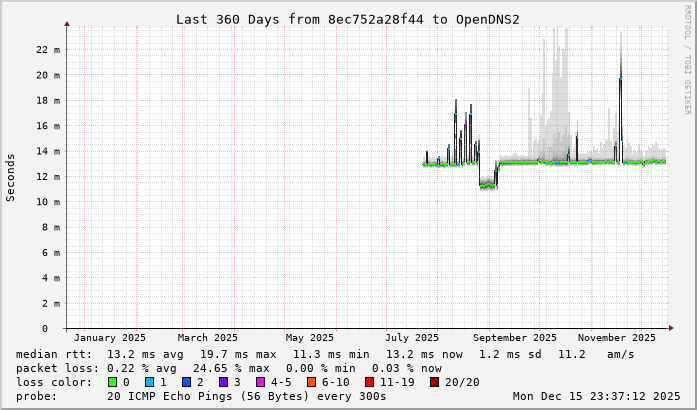
Task: Select the May 2025 axis label
Action: pyautogui.click(x=309, y=338)
